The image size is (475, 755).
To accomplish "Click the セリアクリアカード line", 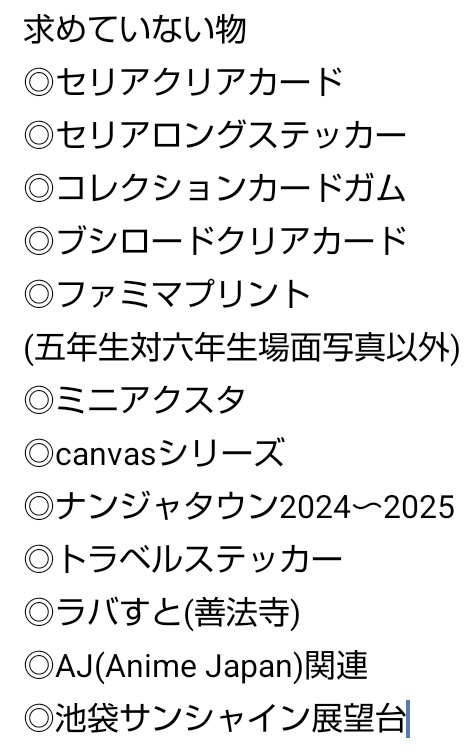I will pyautogui.click(x=184, y=81).
